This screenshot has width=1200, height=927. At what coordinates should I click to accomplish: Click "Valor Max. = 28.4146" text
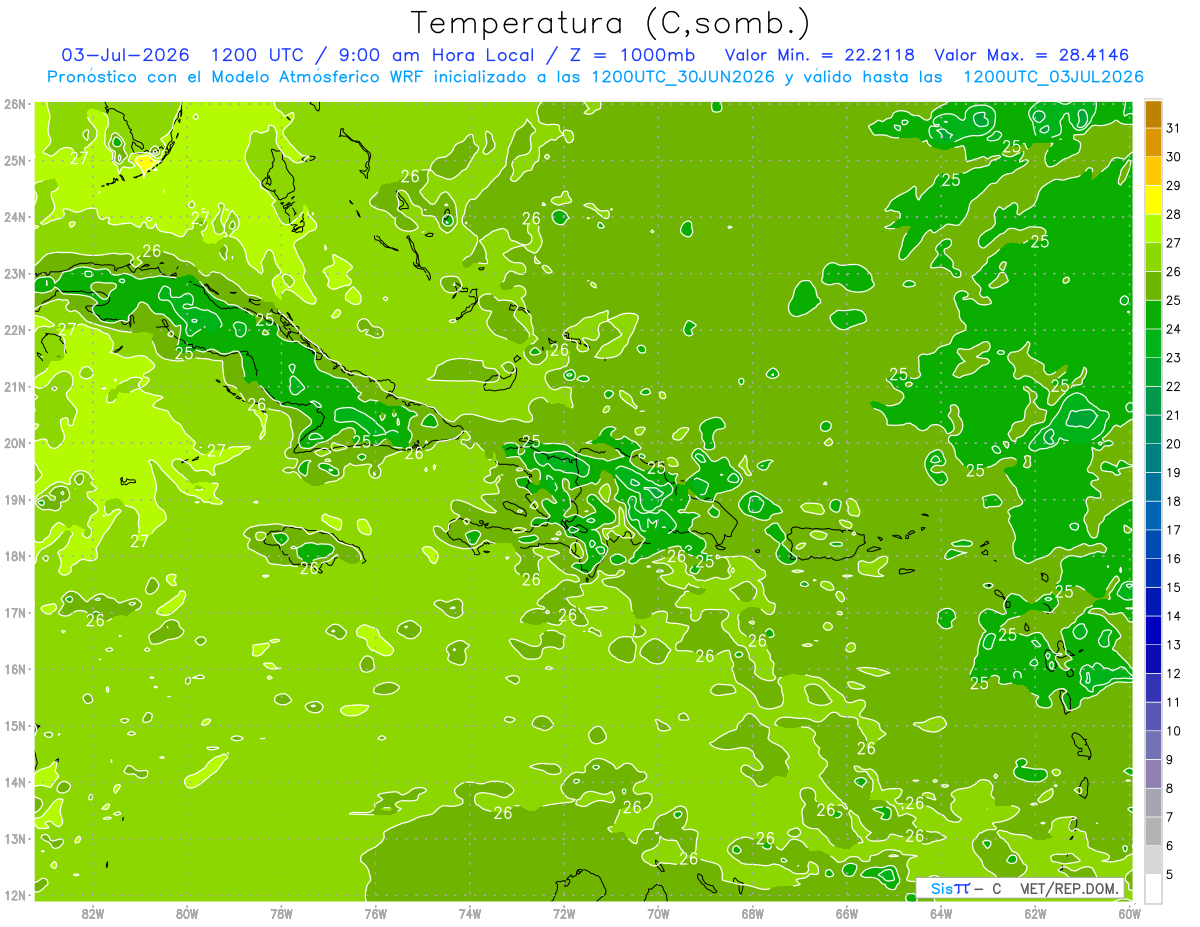click(1031, 55)
